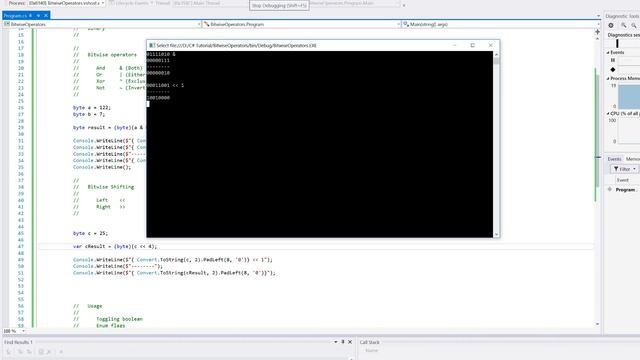The width and height of the screenshot is (640, 360).
Task: Collapse the Process Memory section
Action: coord(608,78)
